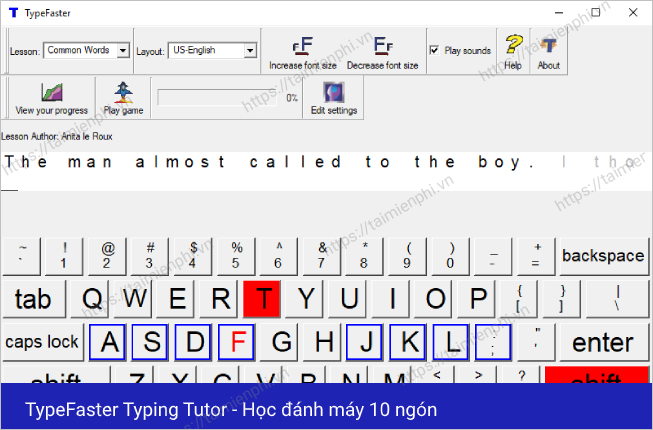The width and height of the screenshot is (653, 430).
Task: Click the 0 right parenthesis key
Action: coord(450,256)
